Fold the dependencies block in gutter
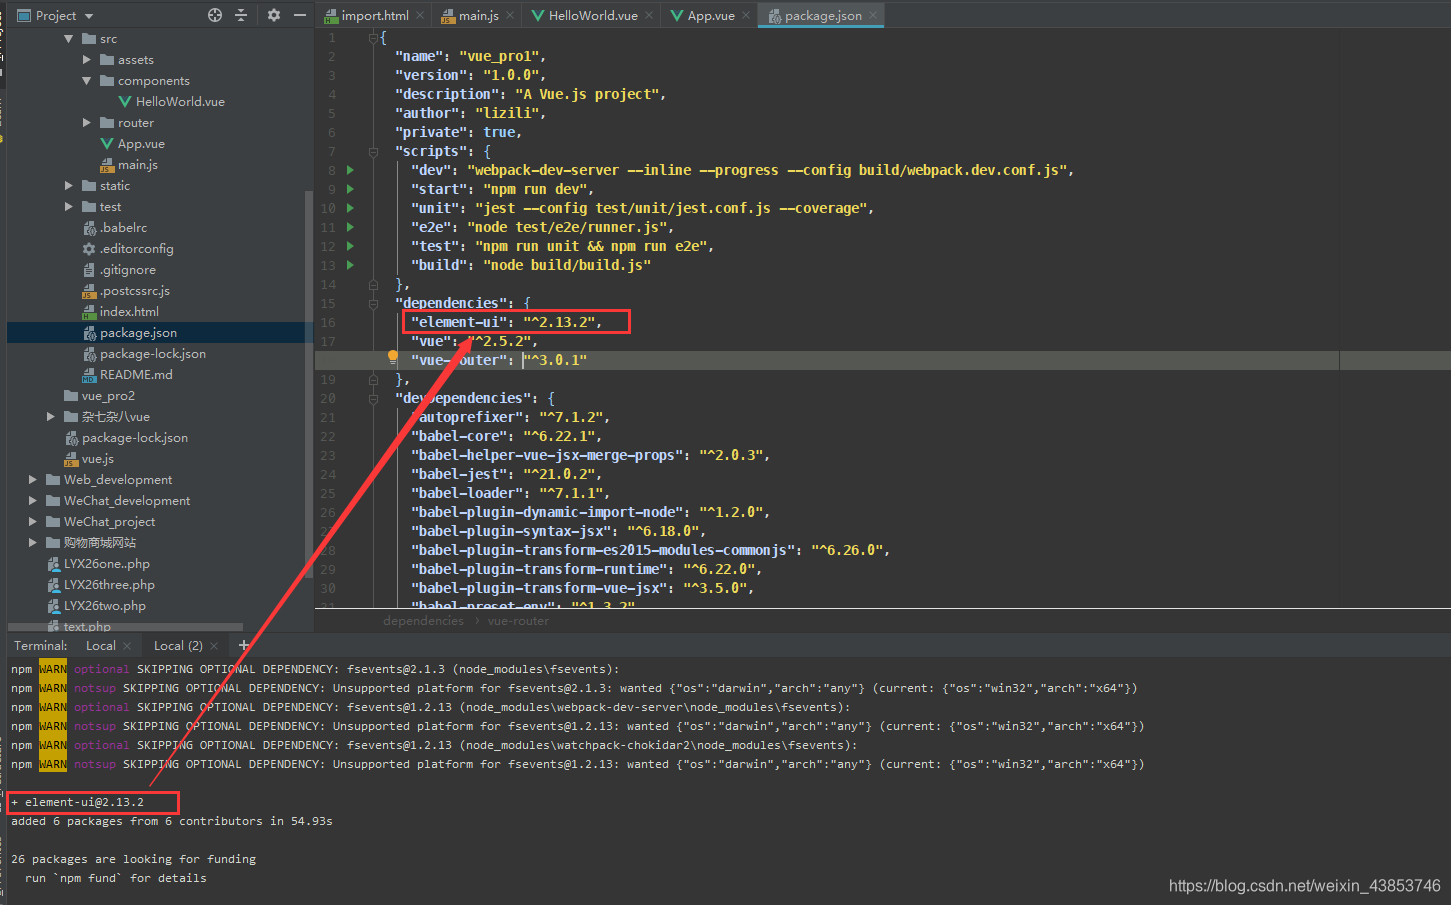 (x=373, y=303)
